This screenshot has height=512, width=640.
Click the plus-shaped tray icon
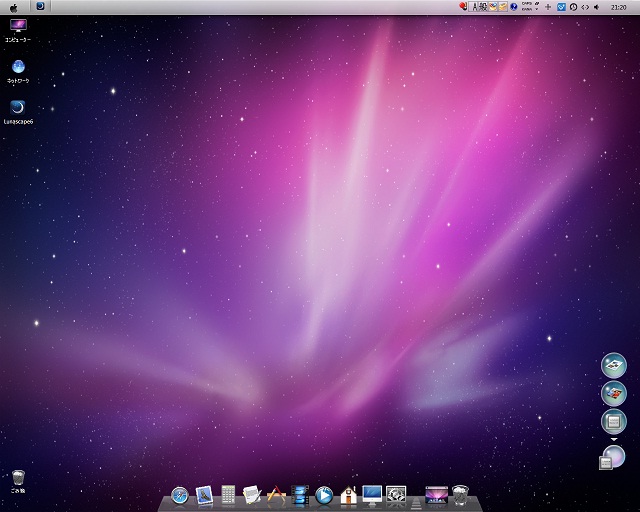click(548, 7)
